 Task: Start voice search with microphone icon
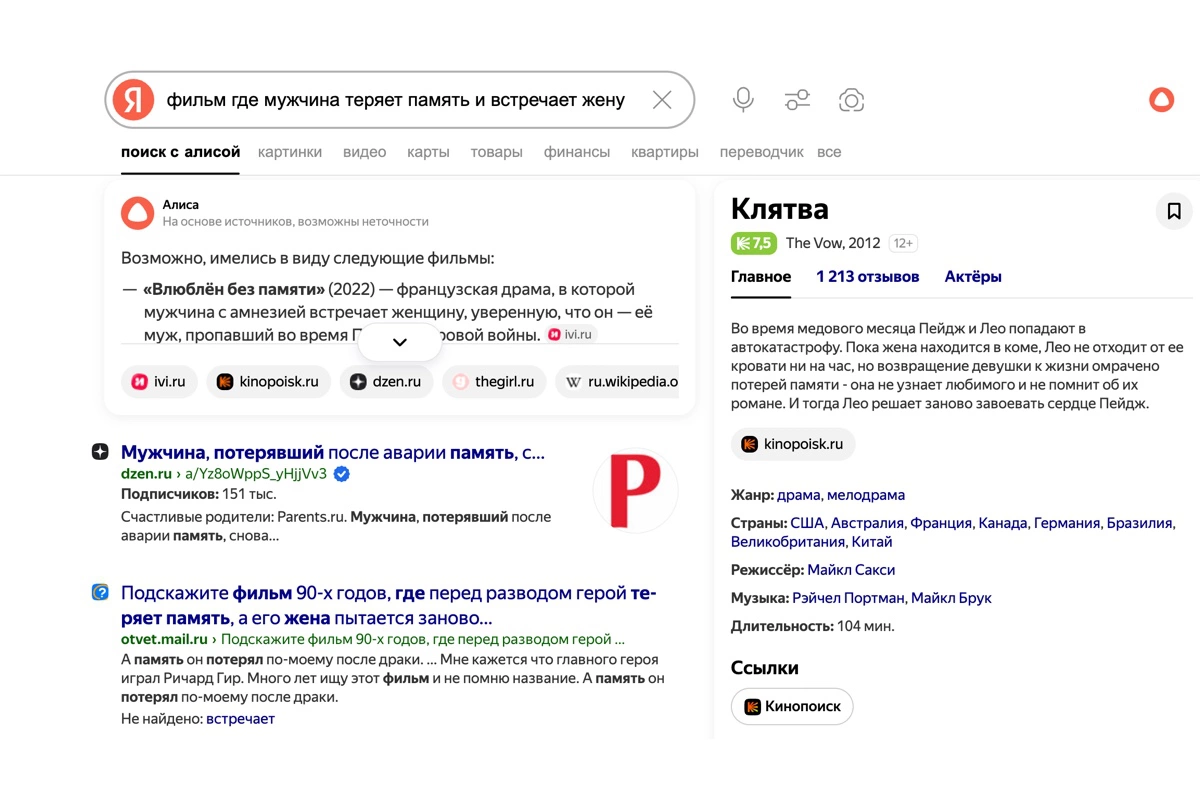[x=743, y=100]
